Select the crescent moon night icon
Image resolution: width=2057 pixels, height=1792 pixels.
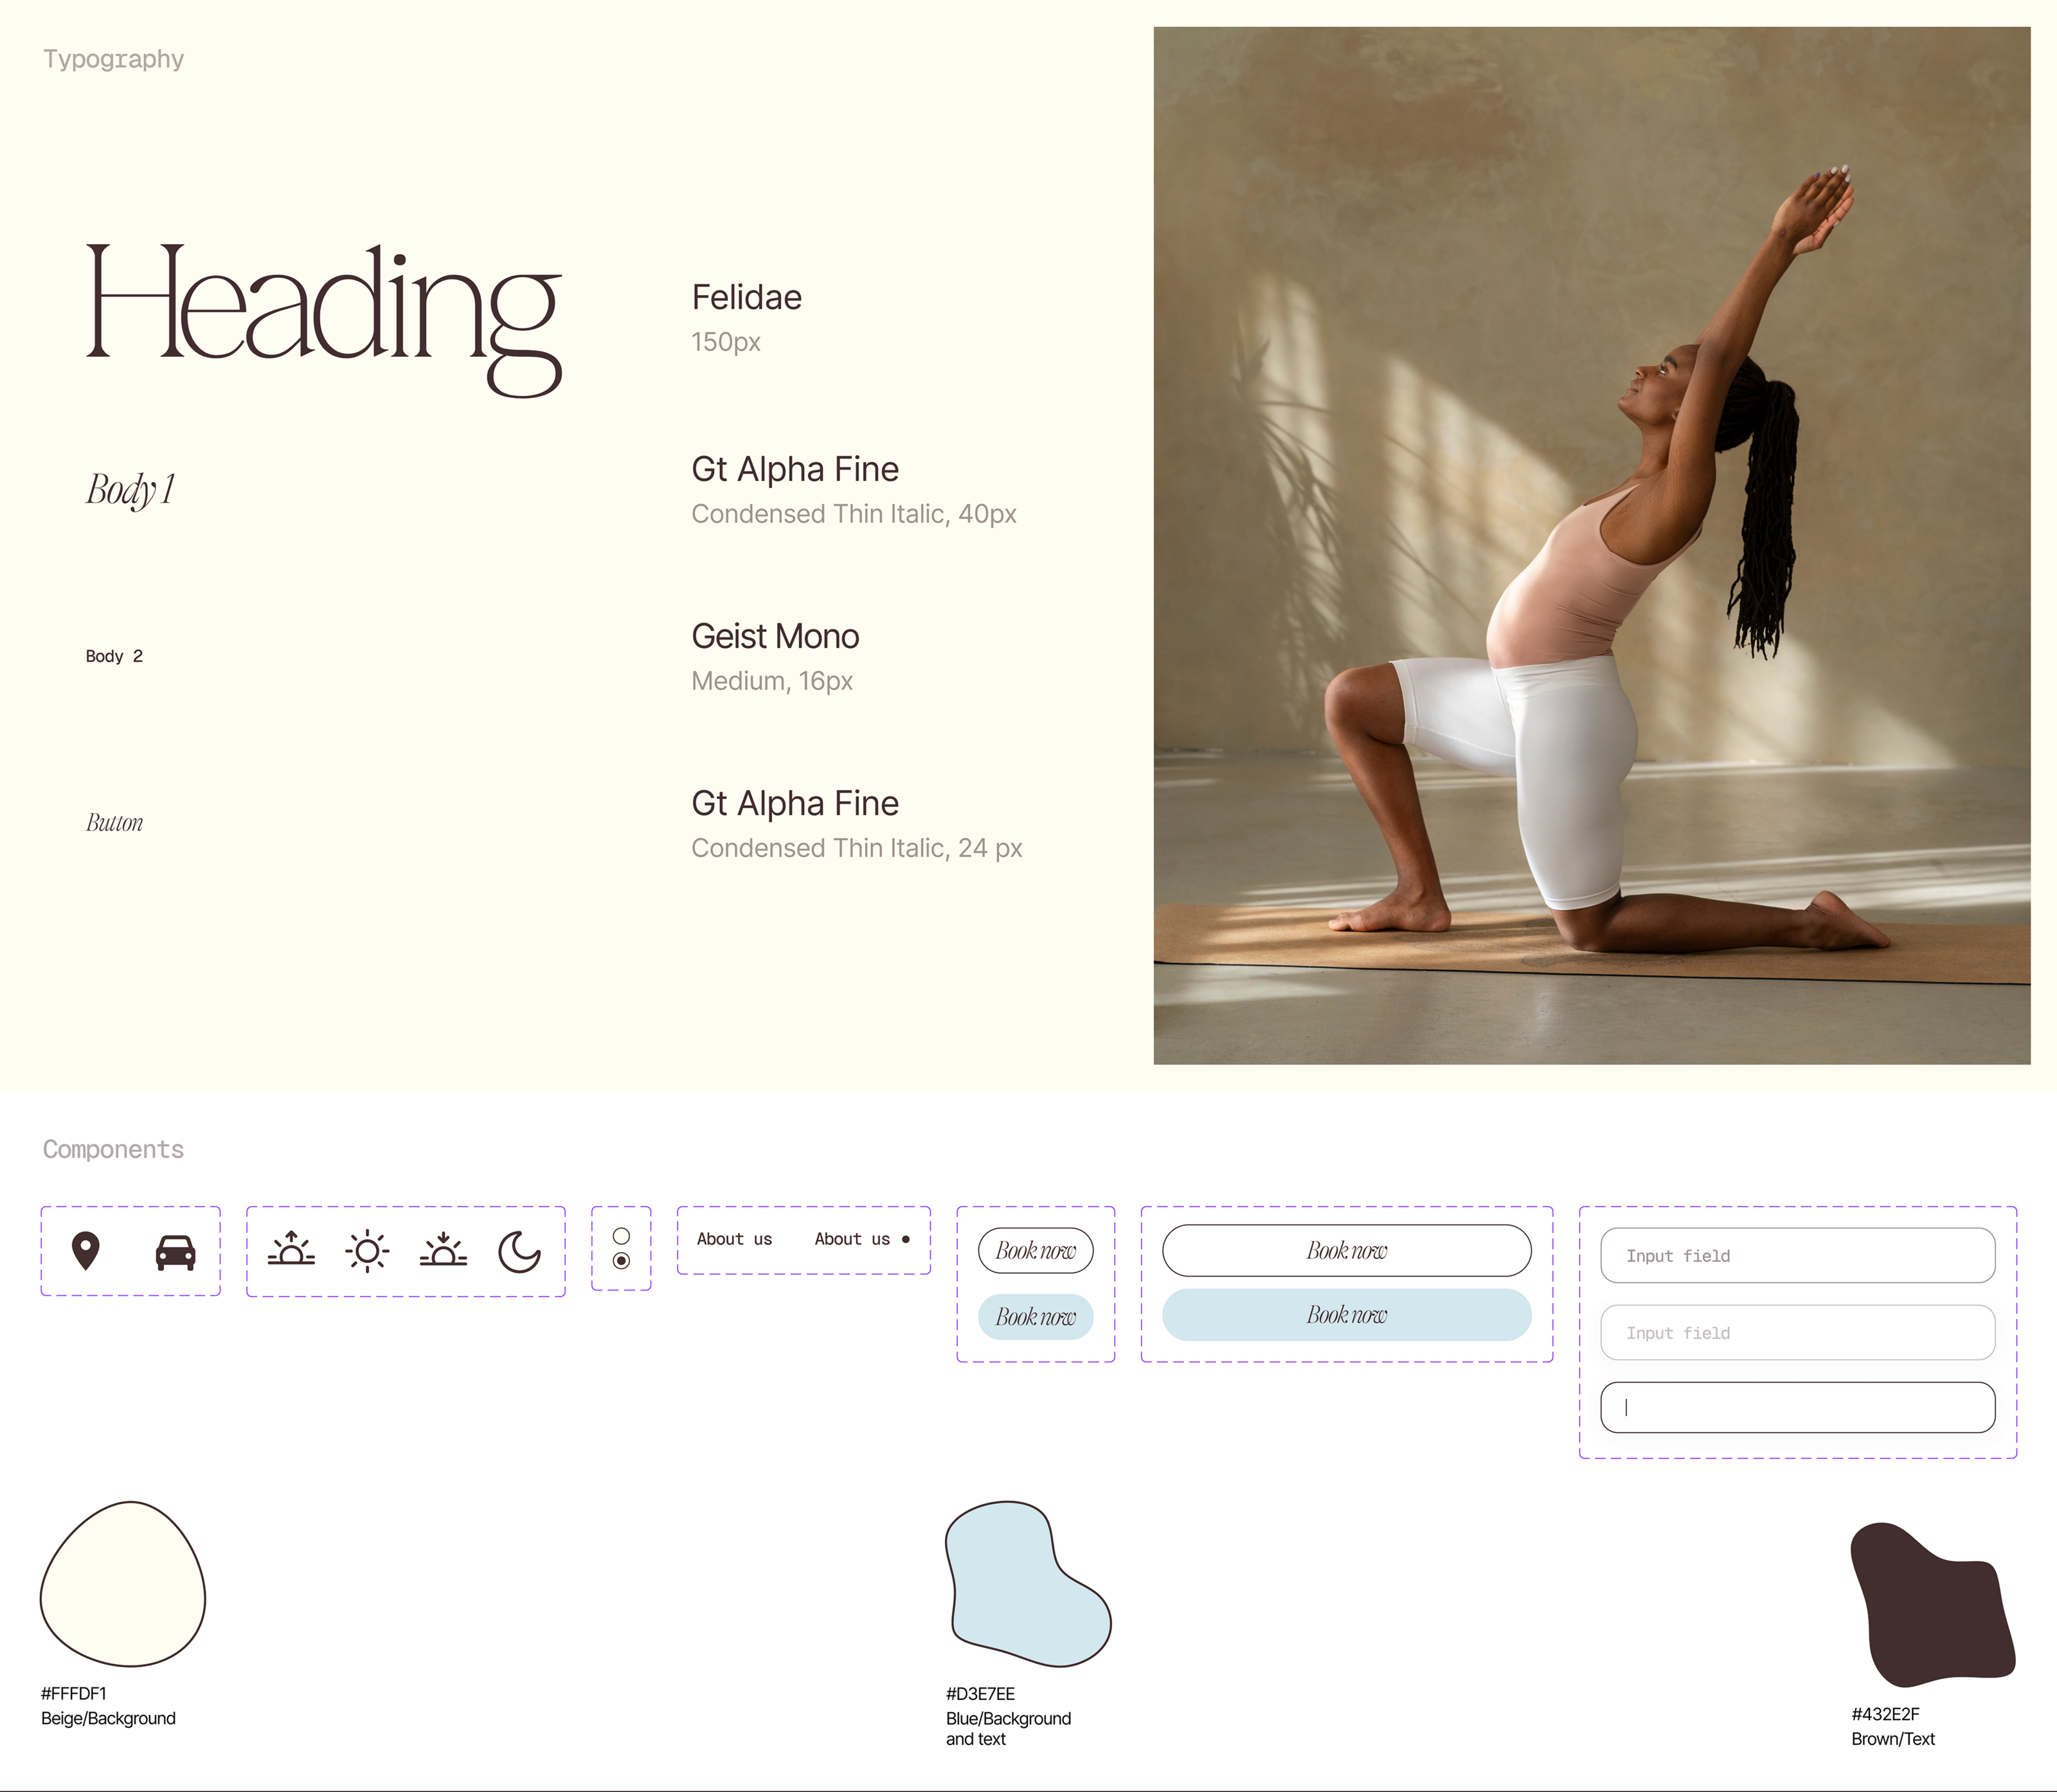(x=519, y=1252)
